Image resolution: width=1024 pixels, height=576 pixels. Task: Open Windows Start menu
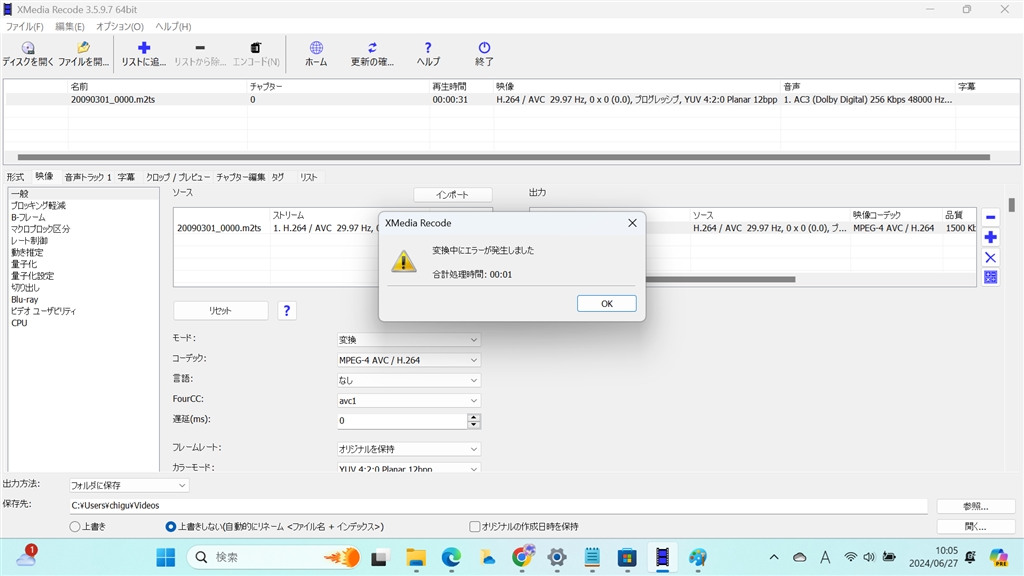click(166, 557)
